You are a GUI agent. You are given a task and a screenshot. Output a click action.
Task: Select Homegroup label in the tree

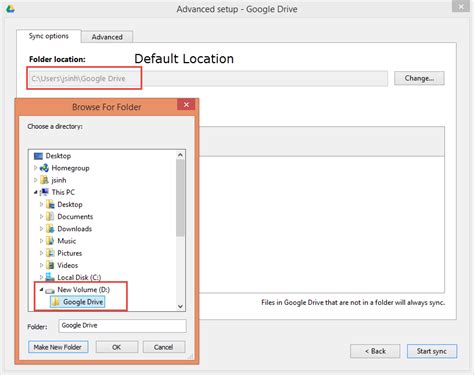pyautogui.click(x=70, y=168)
